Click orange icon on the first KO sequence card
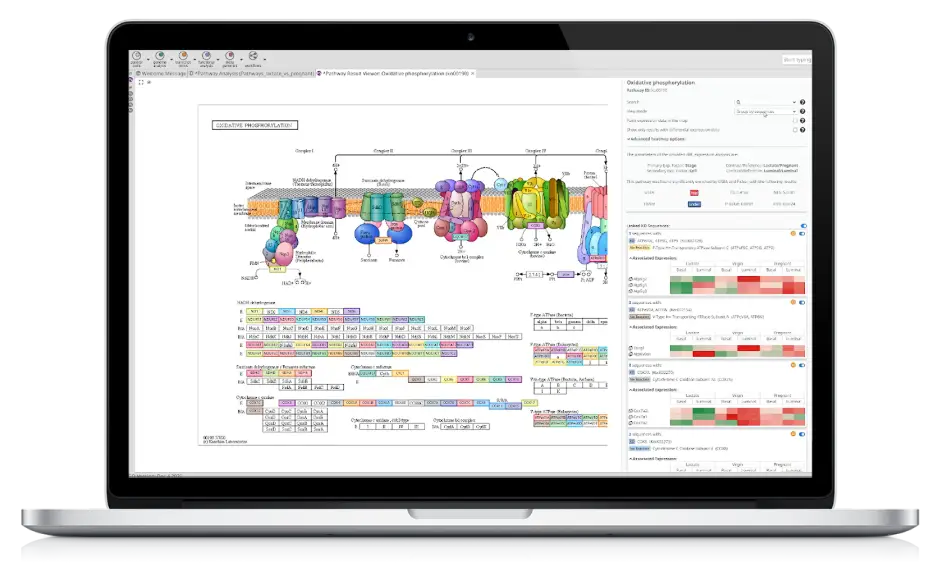This screenshot has width=941, height=565. (793, 234)
